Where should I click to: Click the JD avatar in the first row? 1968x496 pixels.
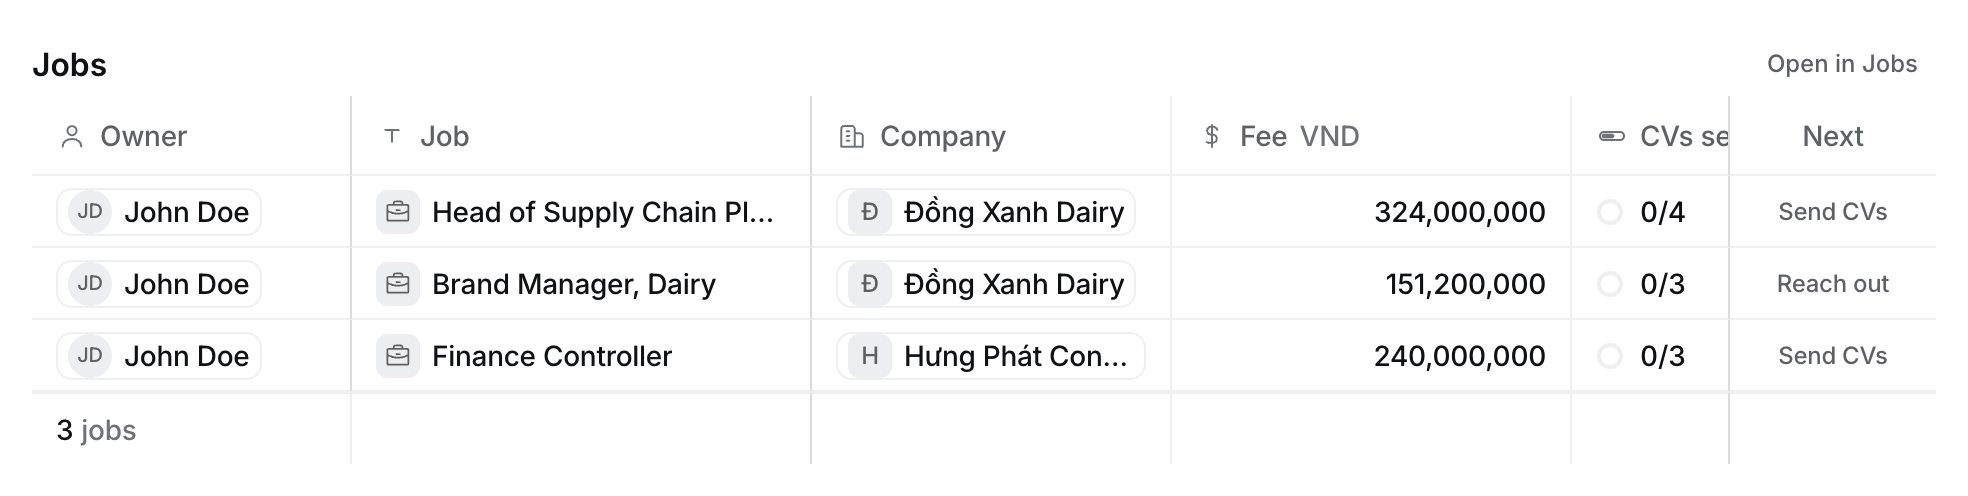[90, 212]
